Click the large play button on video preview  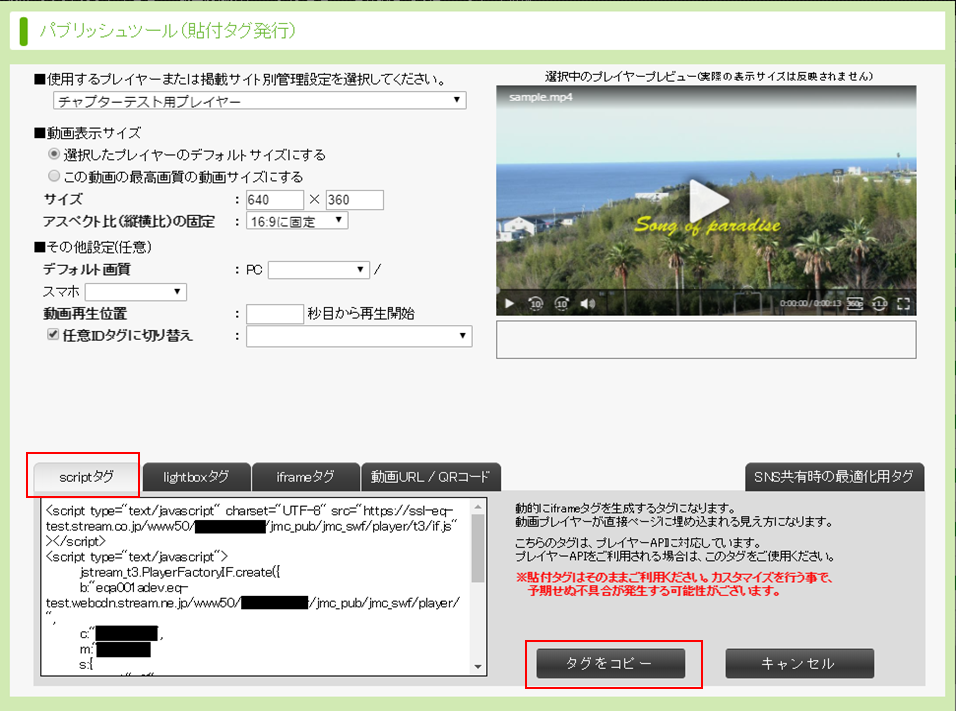(707, 200)
